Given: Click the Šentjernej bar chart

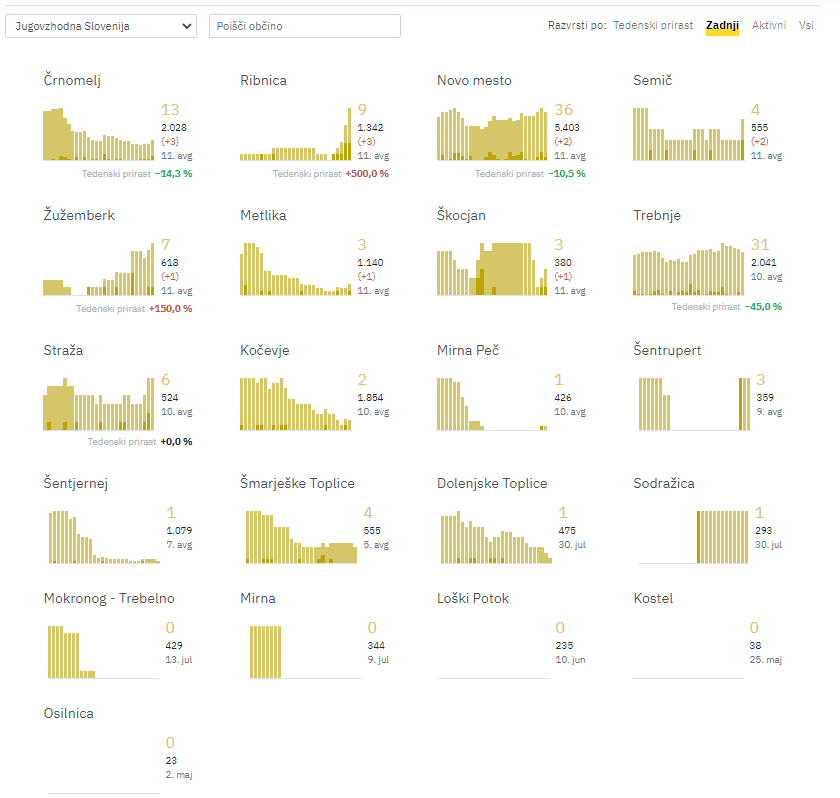Looking at the screenshot, I should pos(104,537).
